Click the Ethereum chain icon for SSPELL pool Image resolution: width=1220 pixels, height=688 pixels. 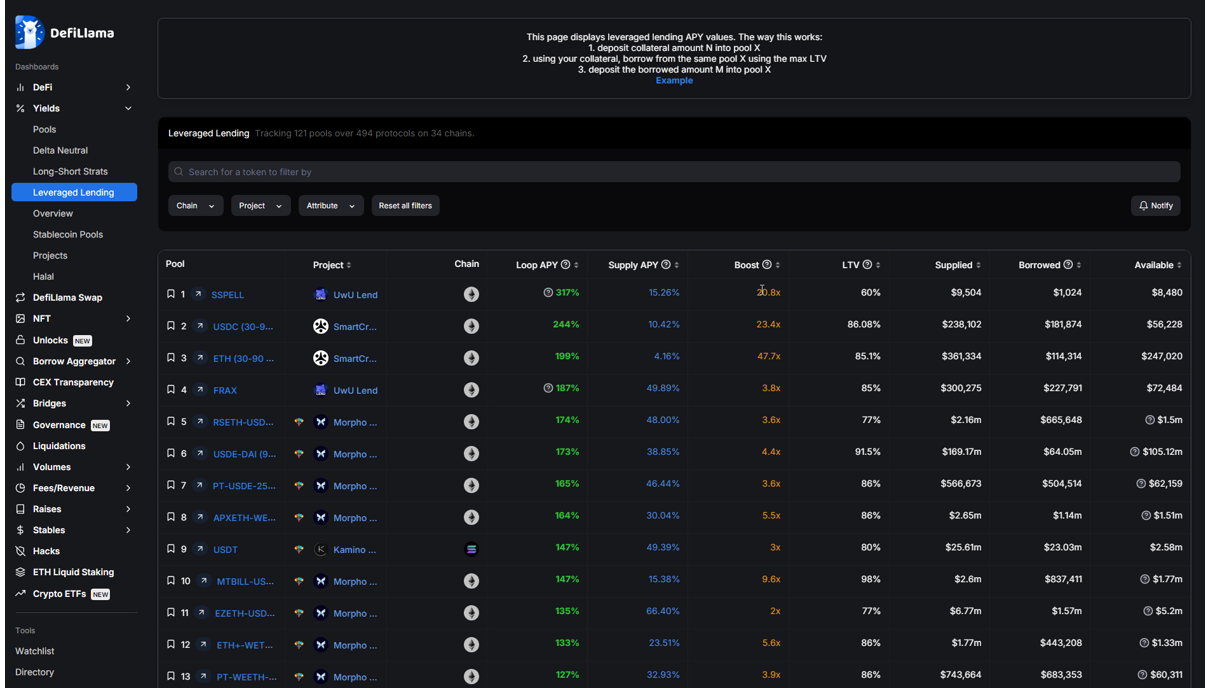point(471,294)
